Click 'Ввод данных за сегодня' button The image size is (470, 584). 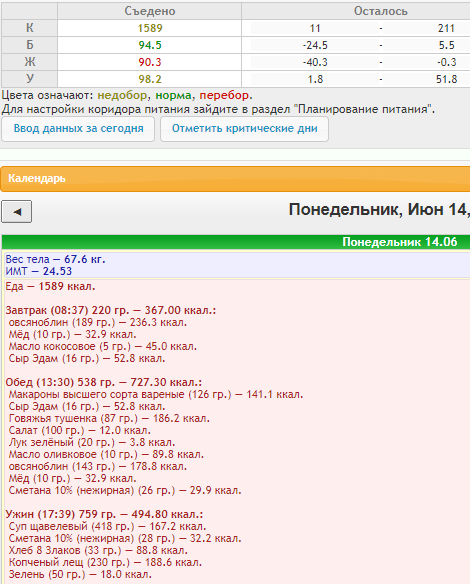coord(78,129)
